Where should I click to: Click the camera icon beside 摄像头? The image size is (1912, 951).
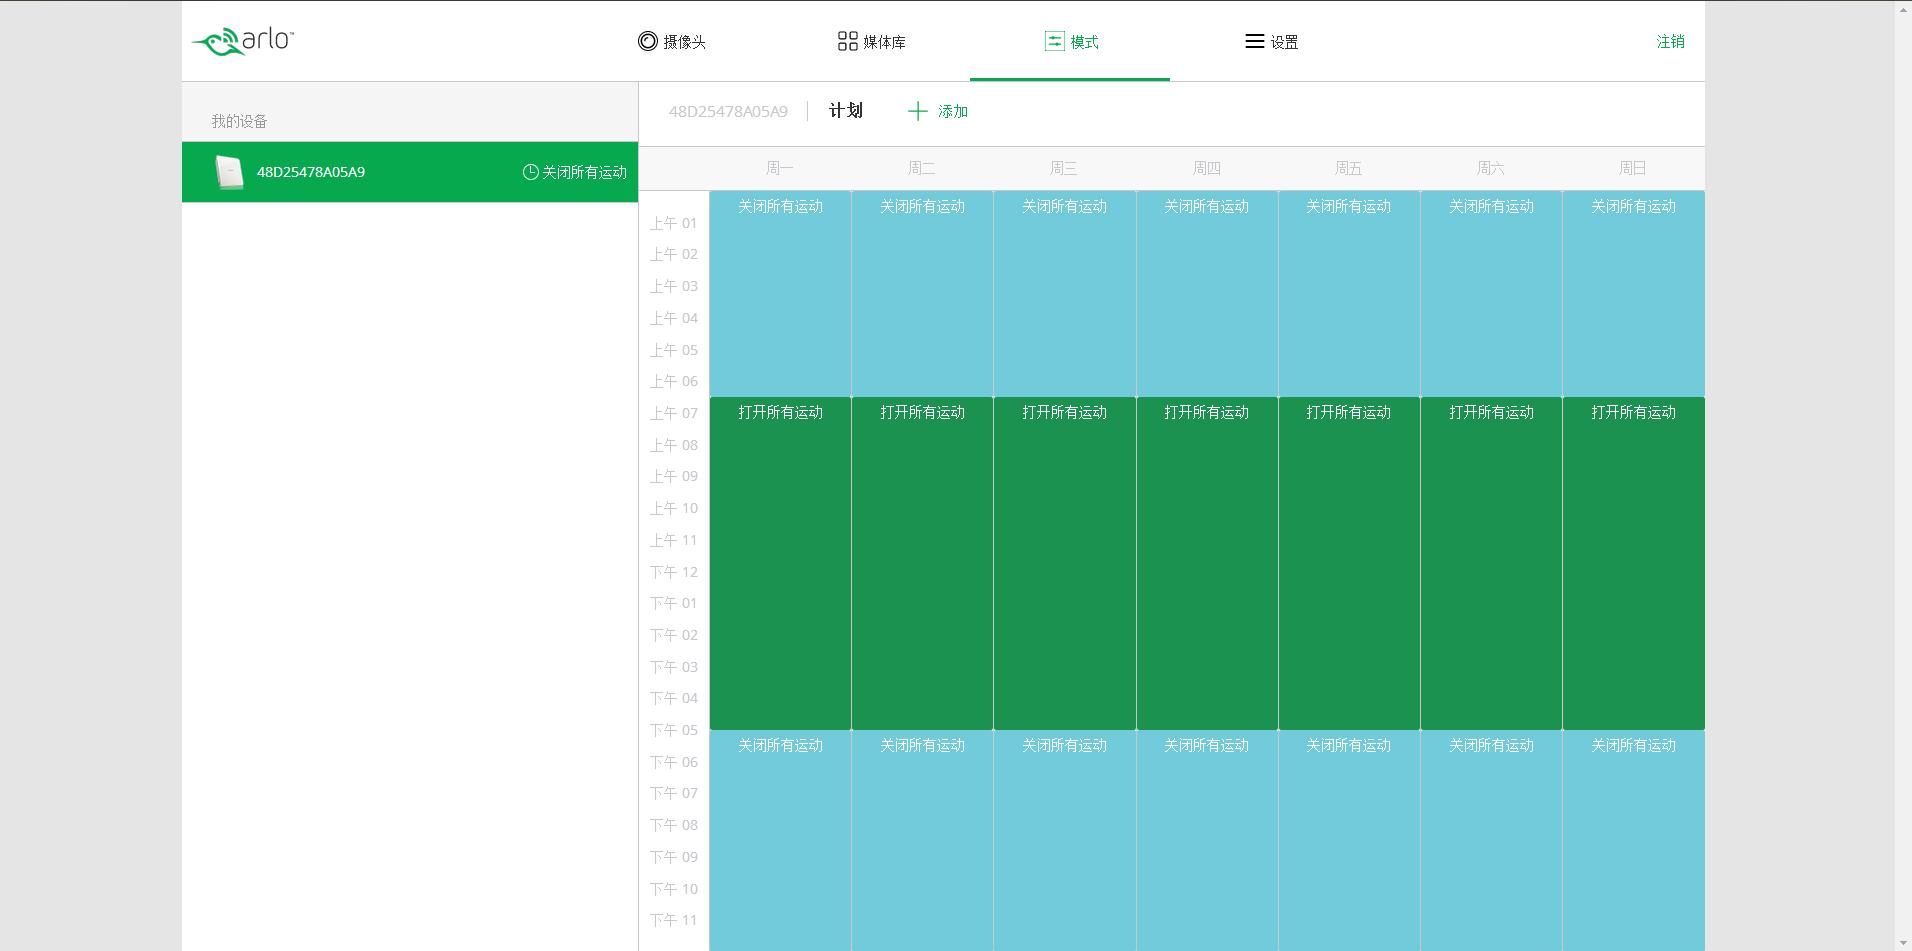[647, 41]
